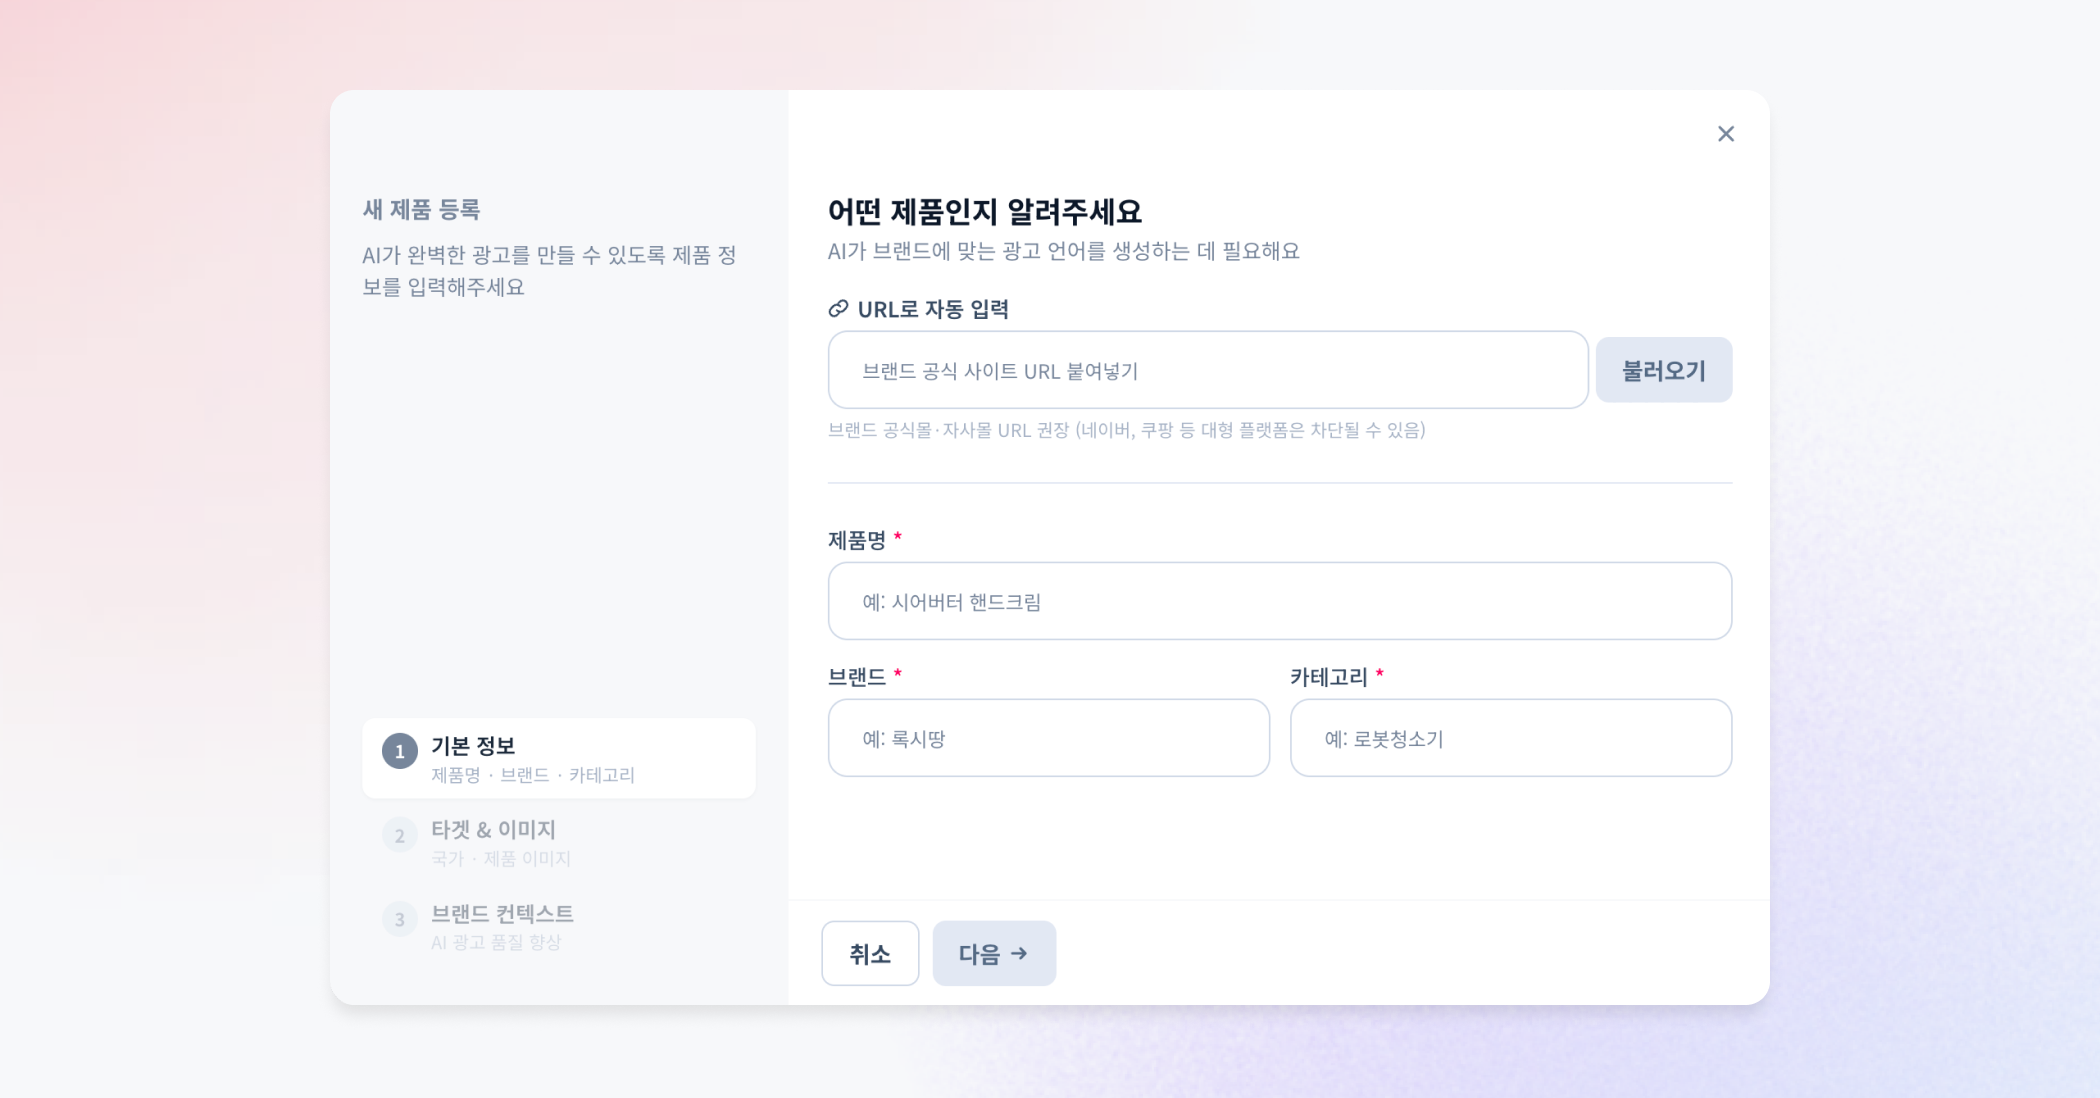
Task: Close the product registration dialog
Action: [1725, 134]
